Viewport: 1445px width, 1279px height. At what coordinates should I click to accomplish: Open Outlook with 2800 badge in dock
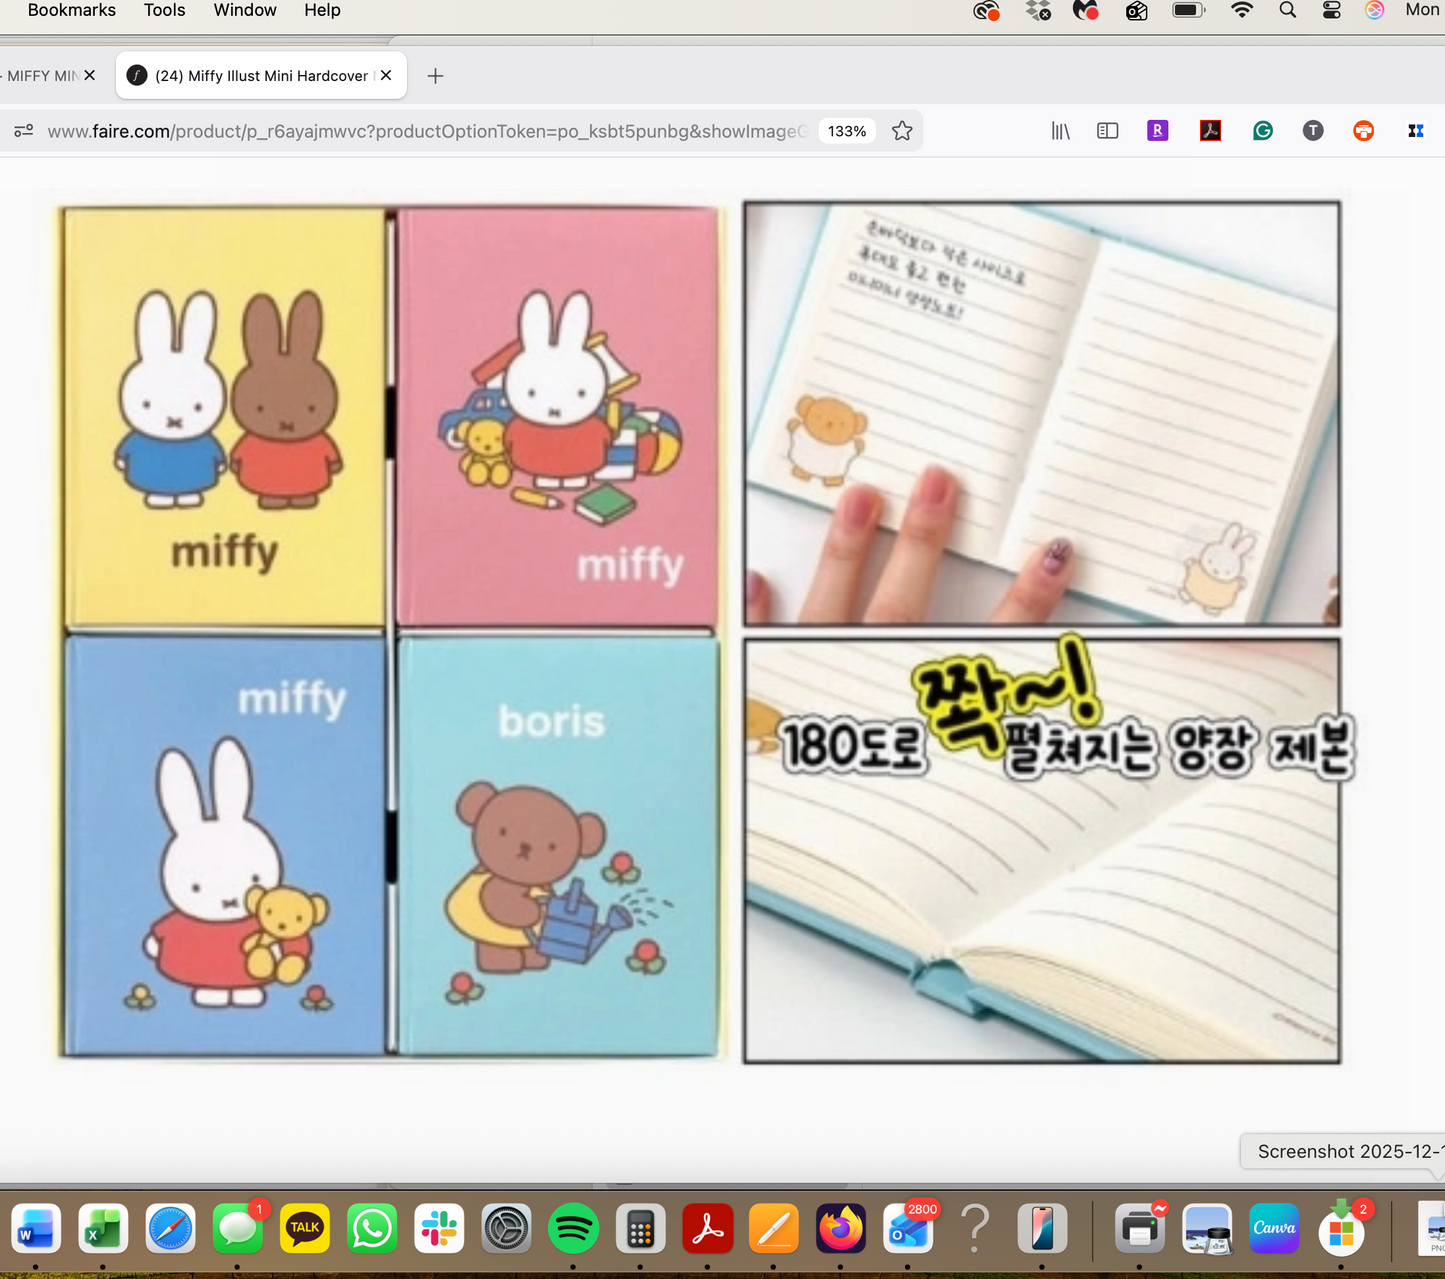(x=908, y=1229)
